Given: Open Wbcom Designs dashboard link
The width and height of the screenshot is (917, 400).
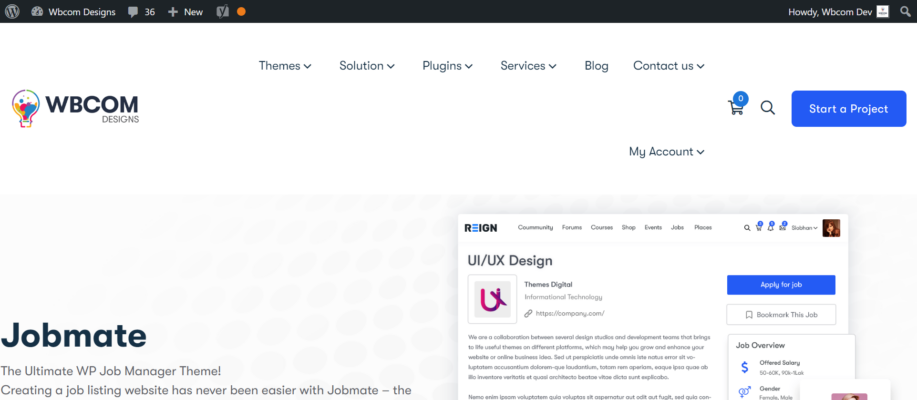Looking at the screenshot, I should click(74, 12).
